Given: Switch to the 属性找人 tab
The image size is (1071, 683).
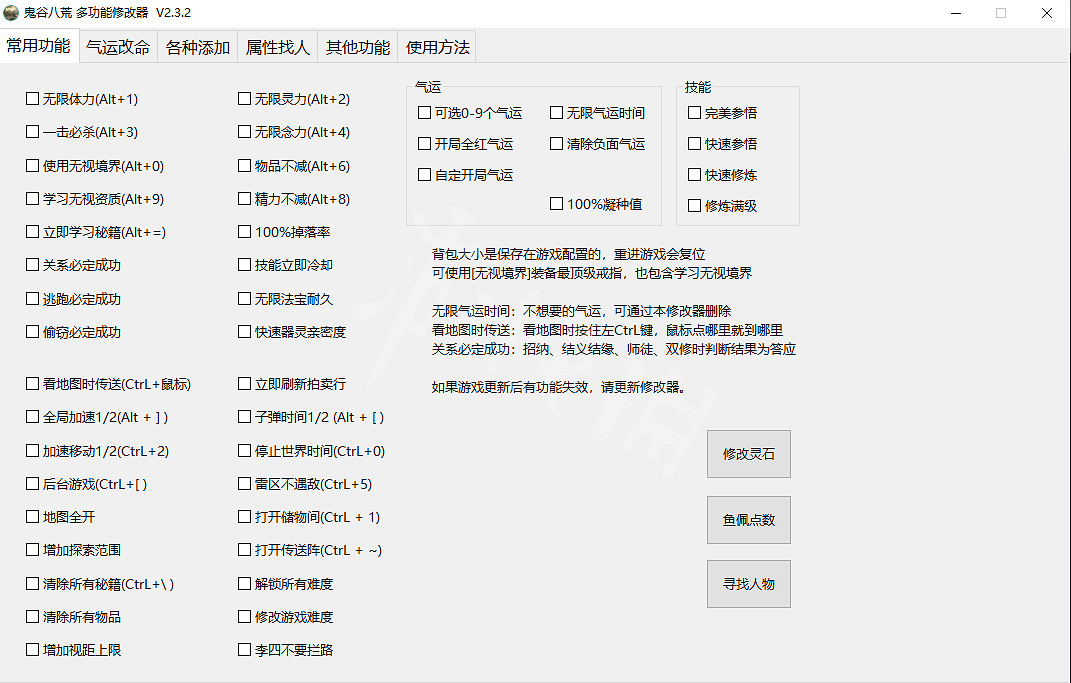Looking at the screenshot, I should [x=277, y=46].
